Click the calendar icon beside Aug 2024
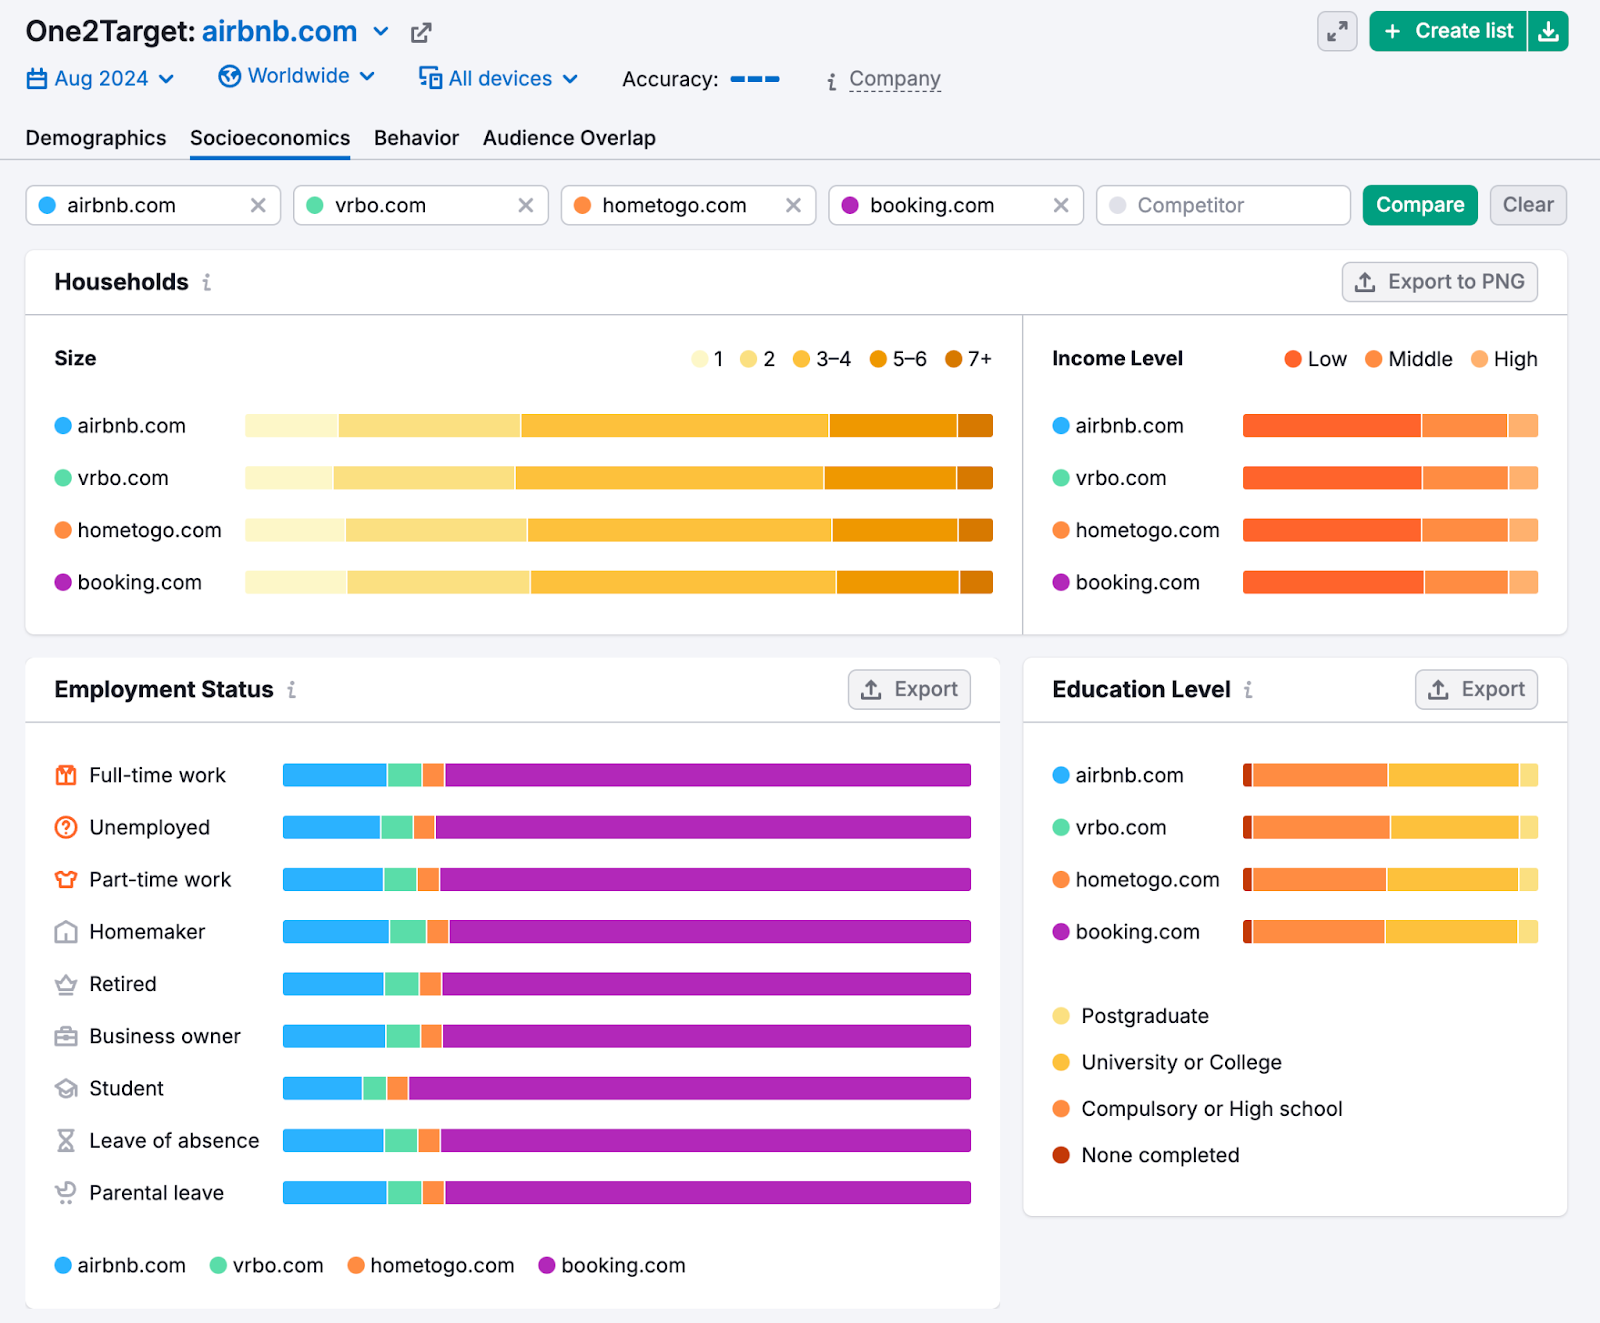Screen dimensions: 1600x1323 [x=37, y=78]
